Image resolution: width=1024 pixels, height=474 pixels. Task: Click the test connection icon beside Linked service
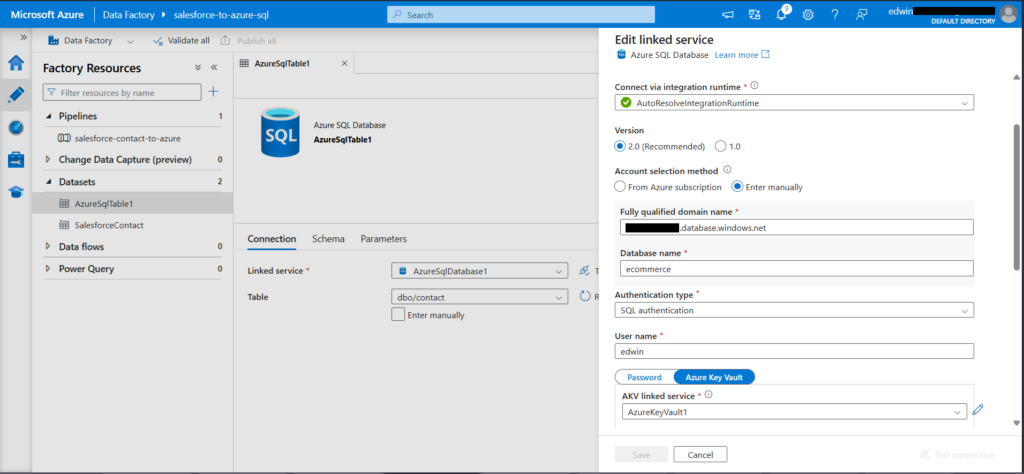(585, 271)
